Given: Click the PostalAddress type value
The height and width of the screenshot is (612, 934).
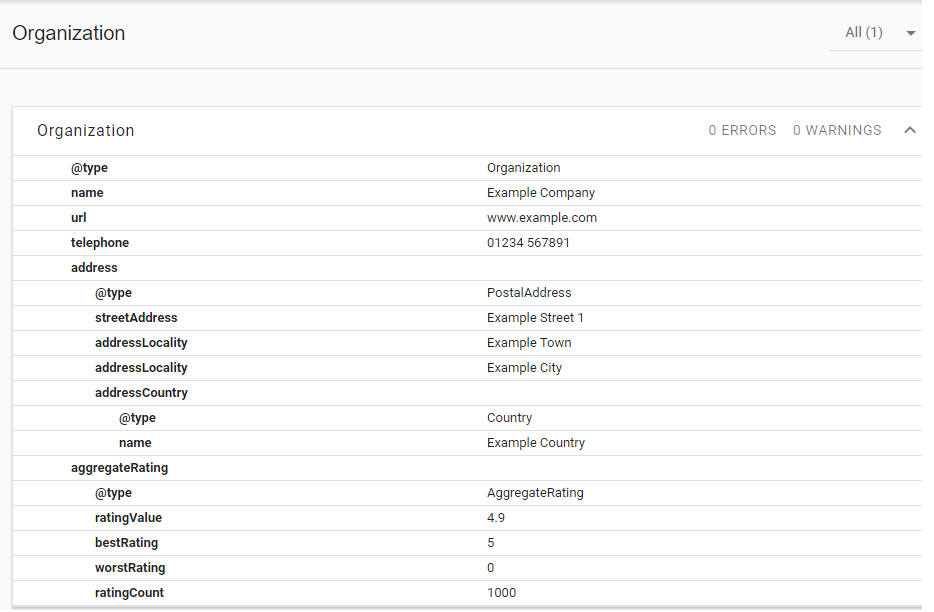Looking at the screenshot, I should pos(529,293).
